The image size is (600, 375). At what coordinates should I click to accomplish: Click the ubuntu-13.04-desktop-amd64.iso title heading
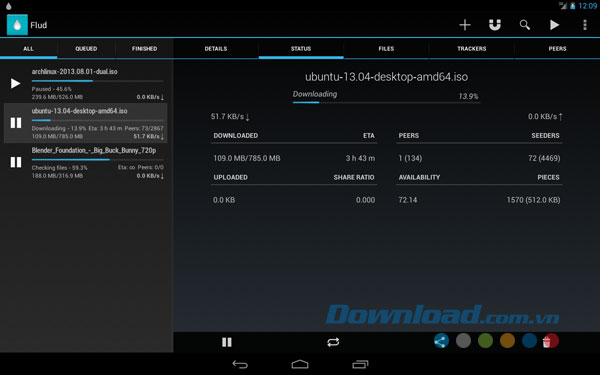(x=386, y=77)
